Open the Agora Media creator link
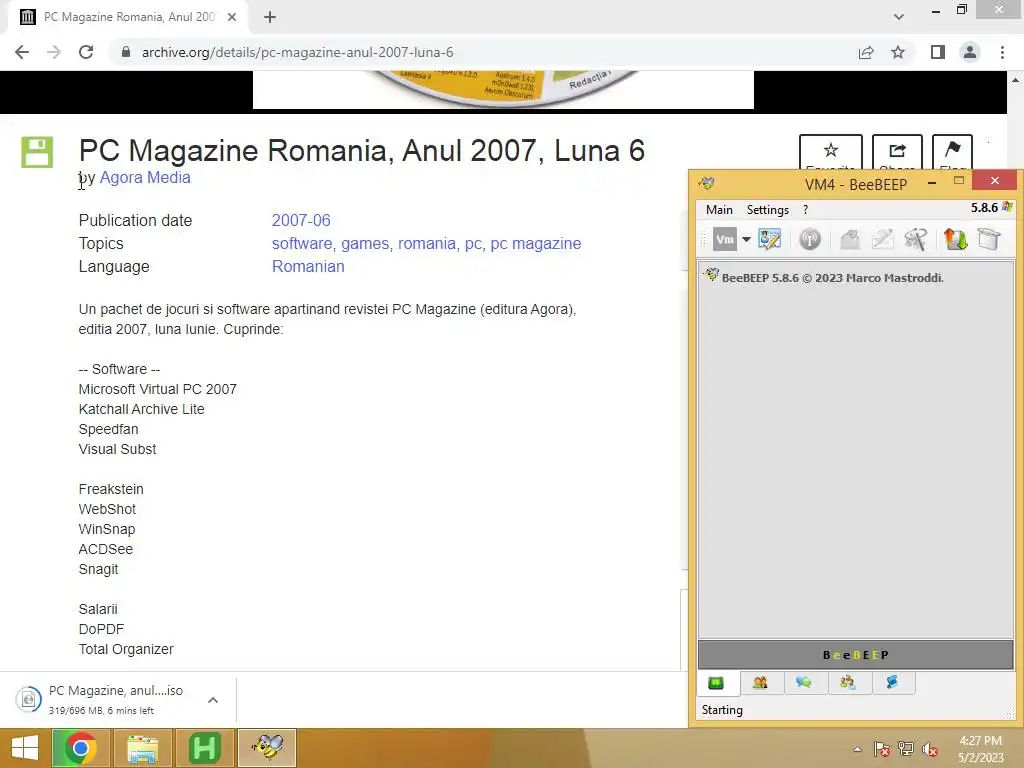Viewport: 1024px width, 768px height. (x=145, y=178)
